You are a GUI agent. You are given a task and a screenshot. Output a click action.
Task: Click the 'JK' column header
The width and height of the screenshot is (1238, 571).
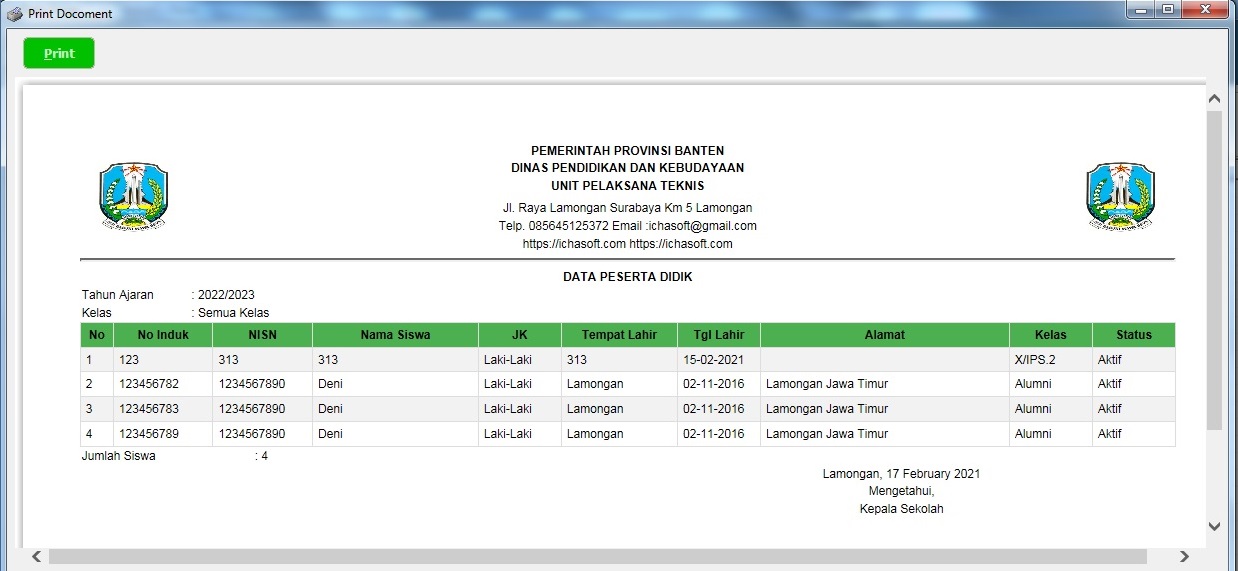click(x=519, y=335)
